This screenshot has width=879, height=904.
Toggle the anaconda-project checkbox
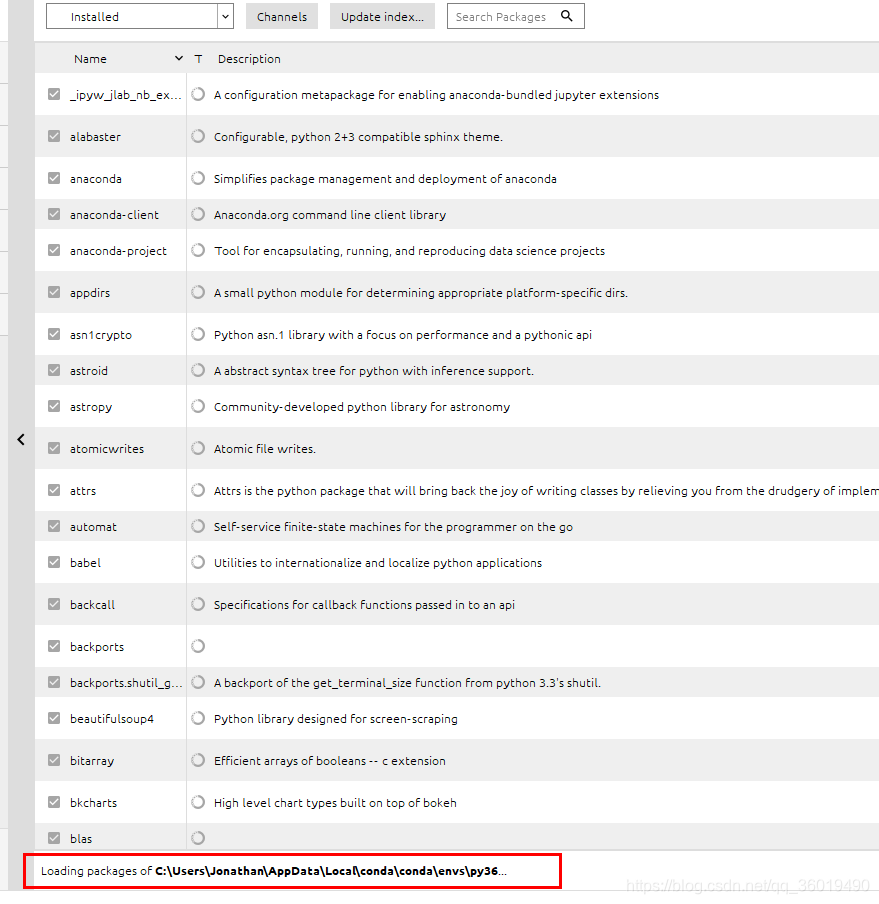point(54,250)
